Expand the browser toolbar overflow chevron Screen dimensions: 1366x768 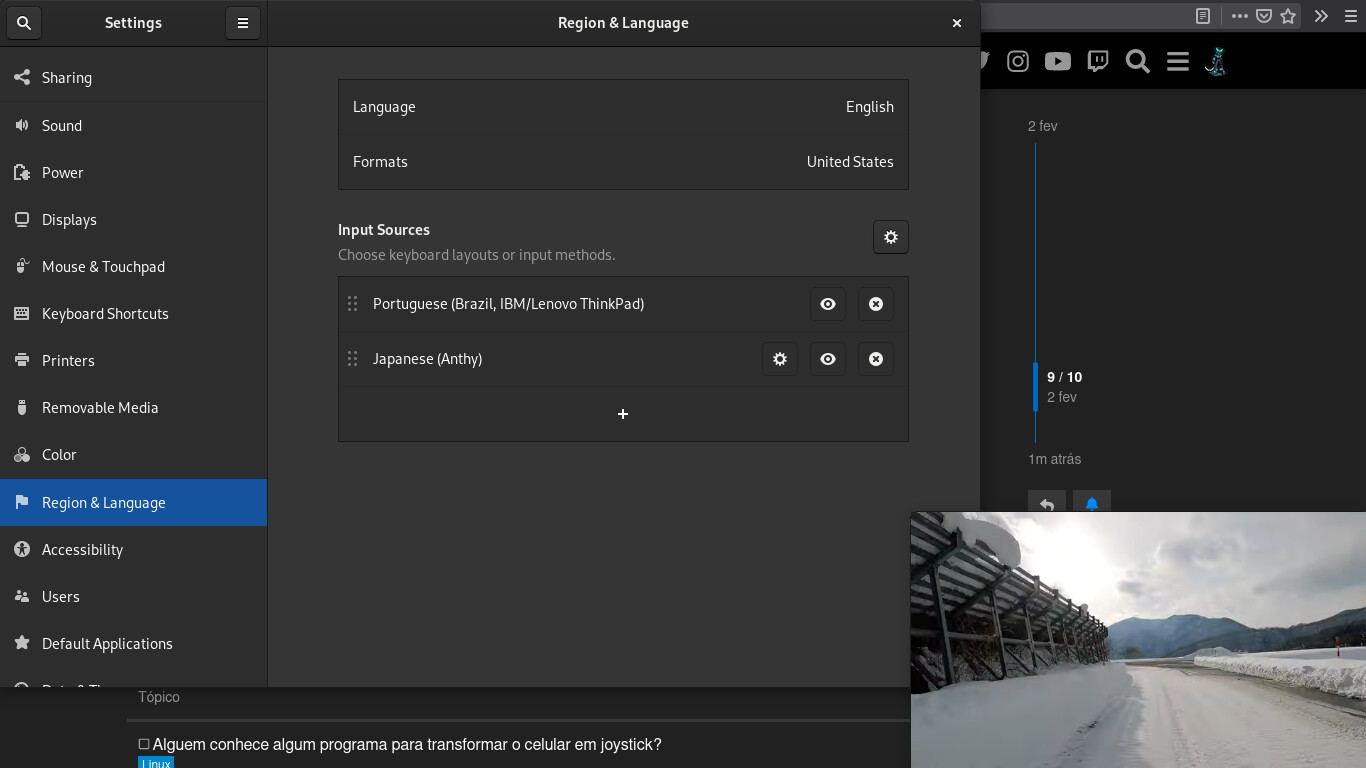point(1321,16)
